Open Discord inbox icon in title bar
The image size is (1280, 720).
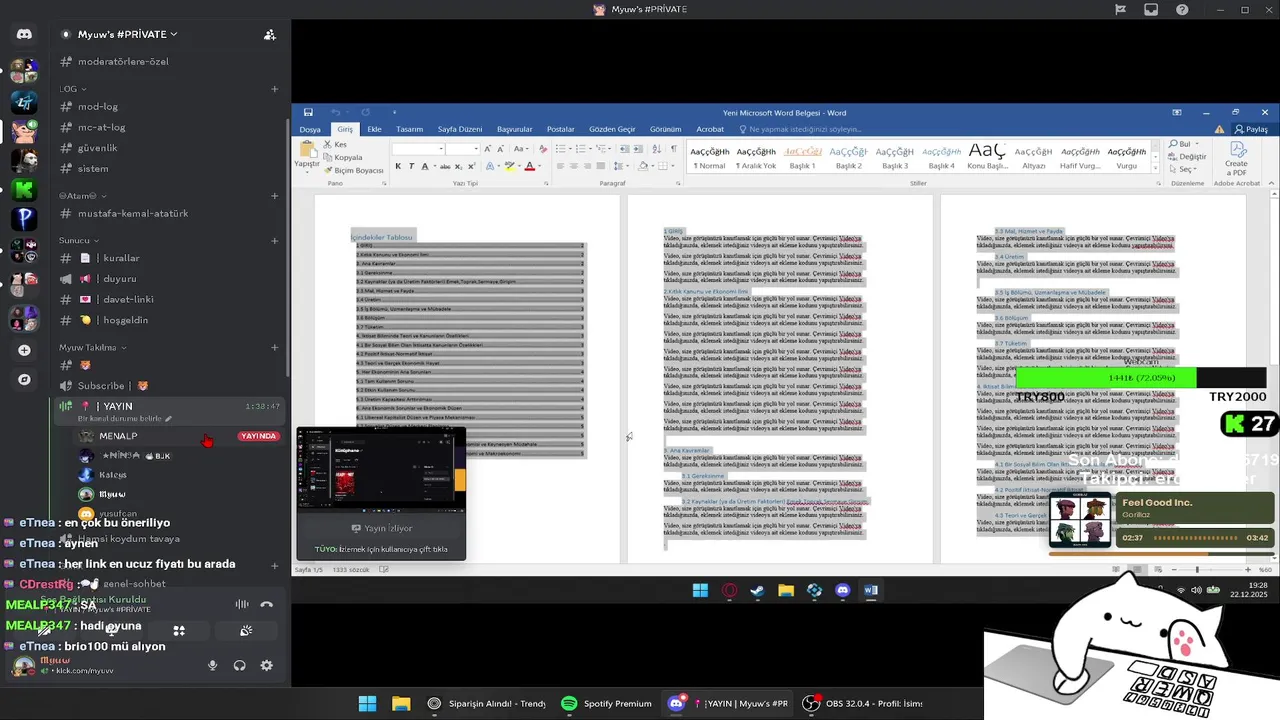[1151, 10]
